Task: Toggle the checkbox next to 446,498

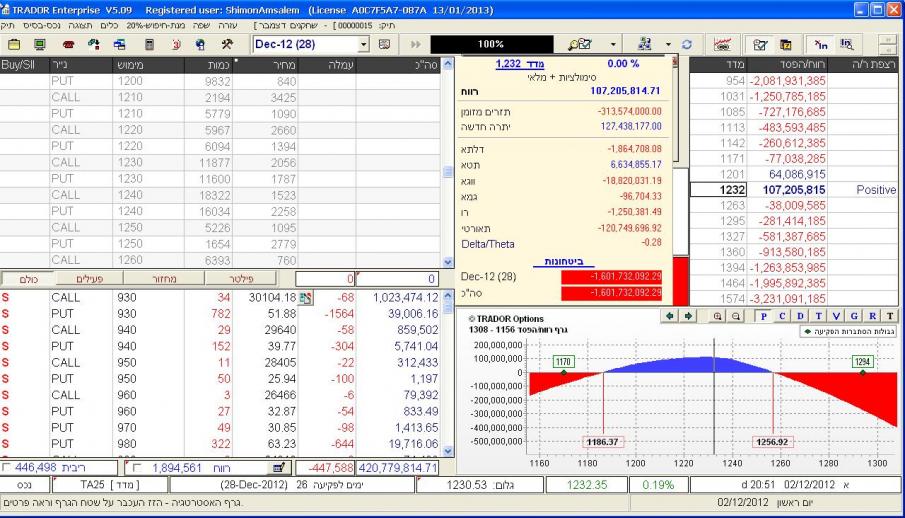Action: click(9, 467)
